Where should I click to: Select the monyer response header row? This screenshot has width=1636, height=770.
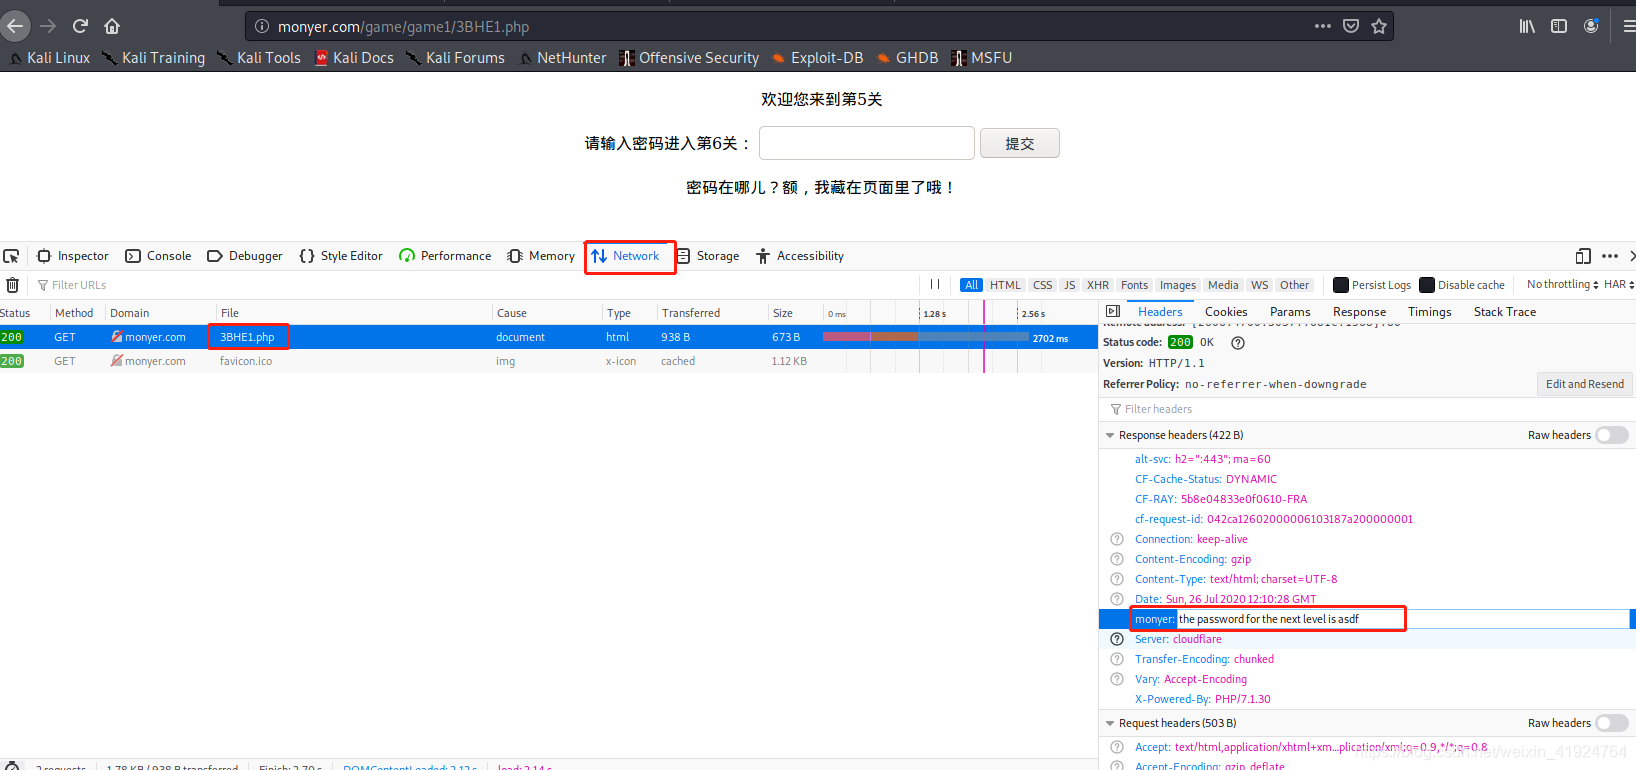[x=1366, y=619]
